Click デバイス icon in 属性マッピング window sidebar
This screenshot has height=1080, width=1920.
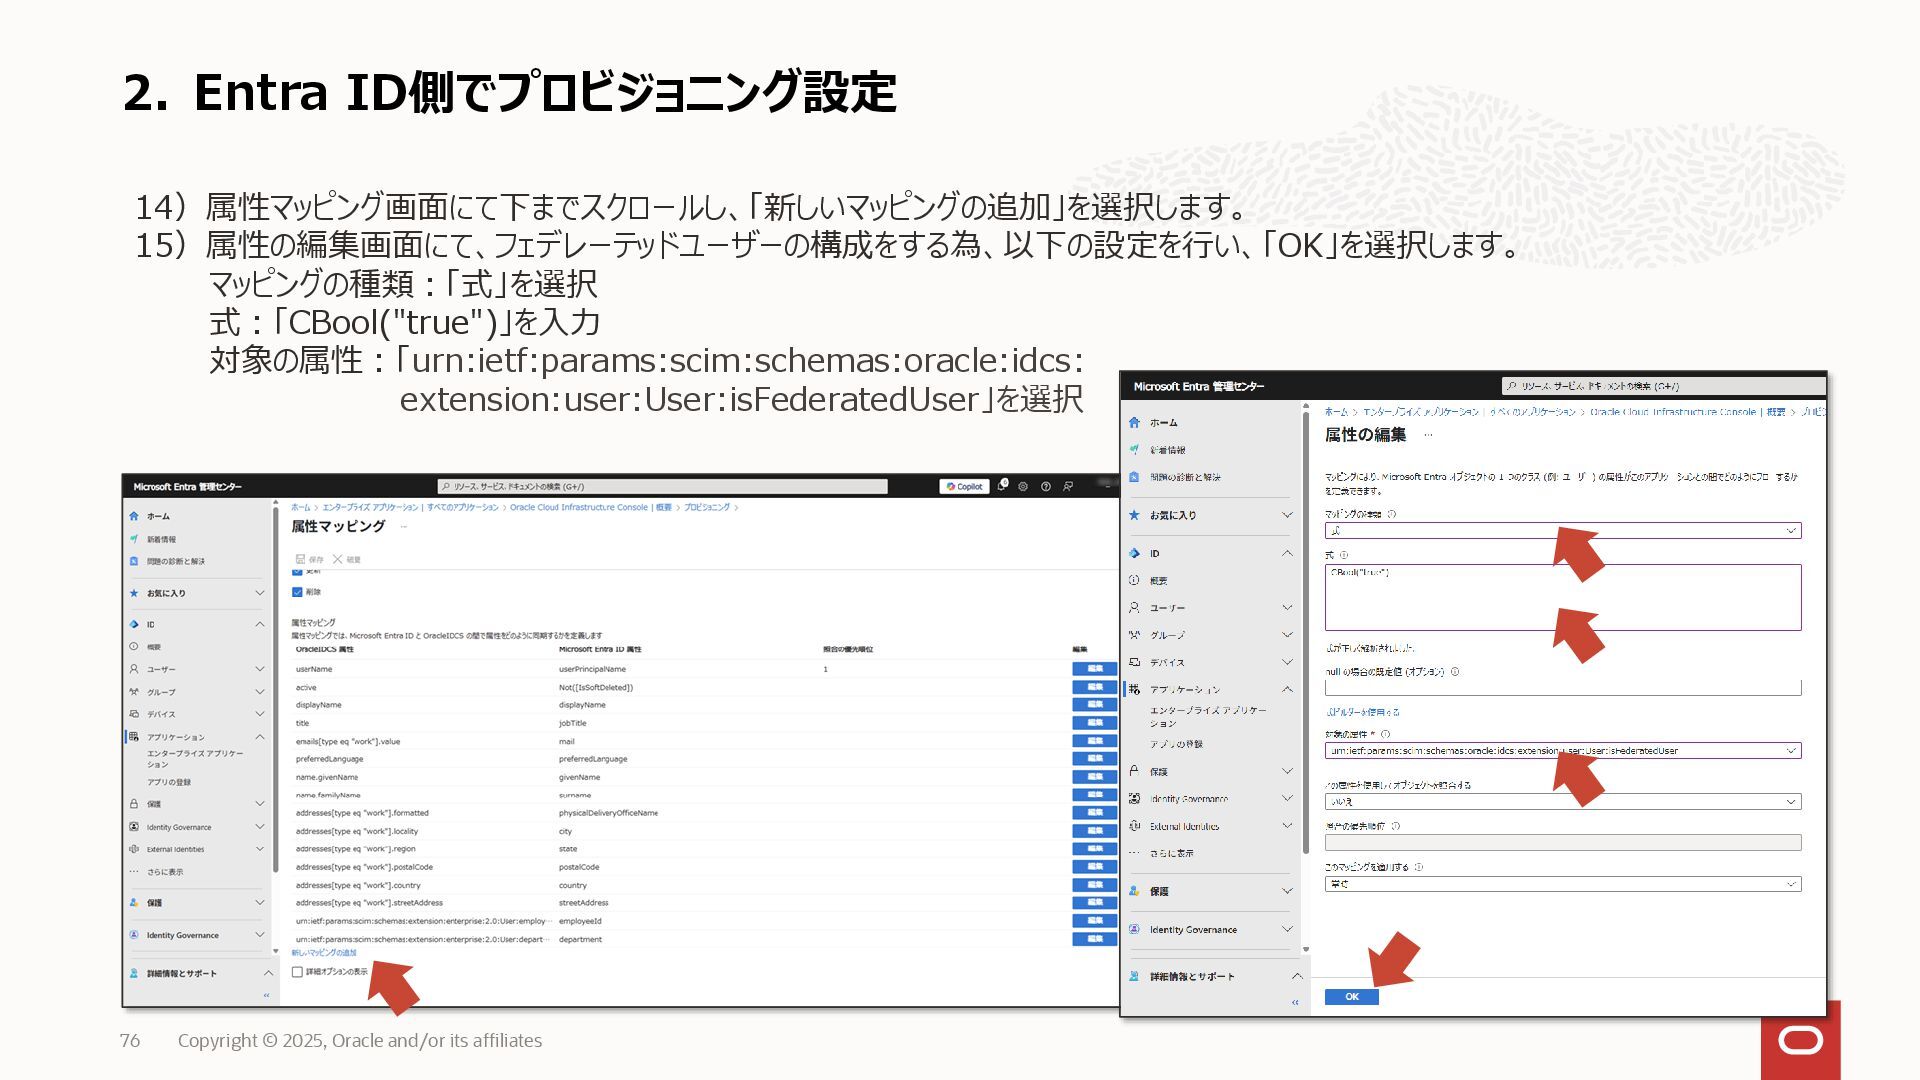134,714
